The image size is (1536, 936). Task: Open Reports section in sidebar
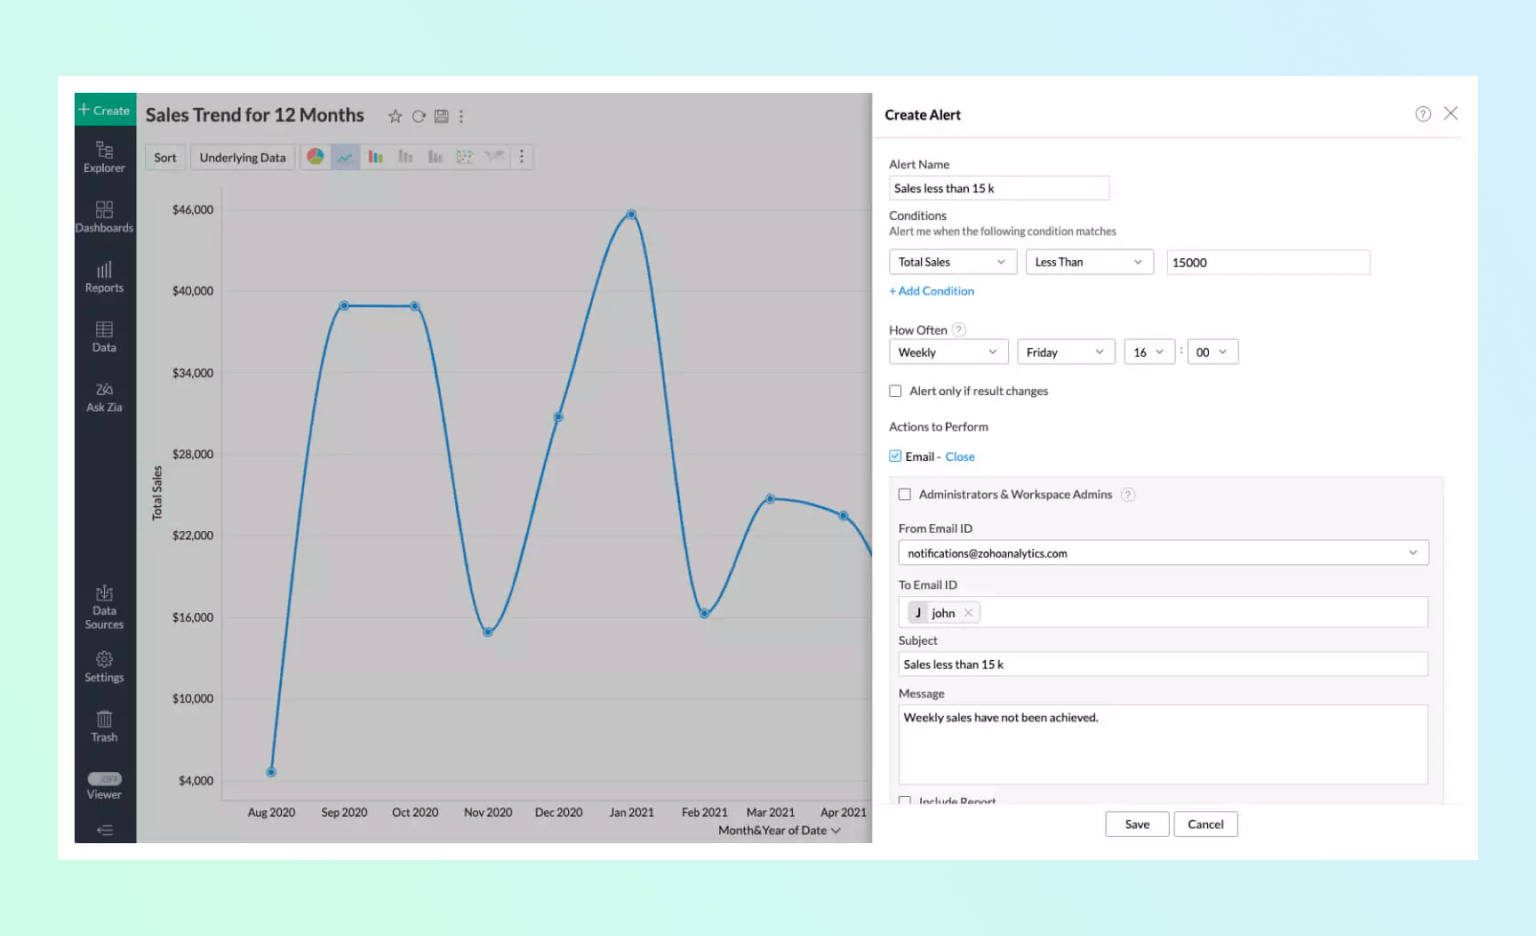click(x=104, y=277)
